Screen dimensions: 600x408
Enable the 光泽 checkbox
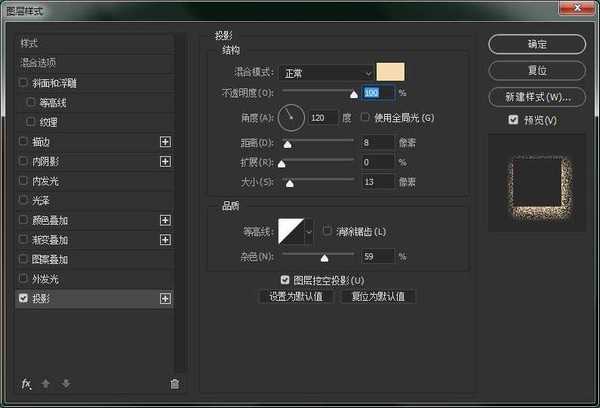tap(23, 200)
